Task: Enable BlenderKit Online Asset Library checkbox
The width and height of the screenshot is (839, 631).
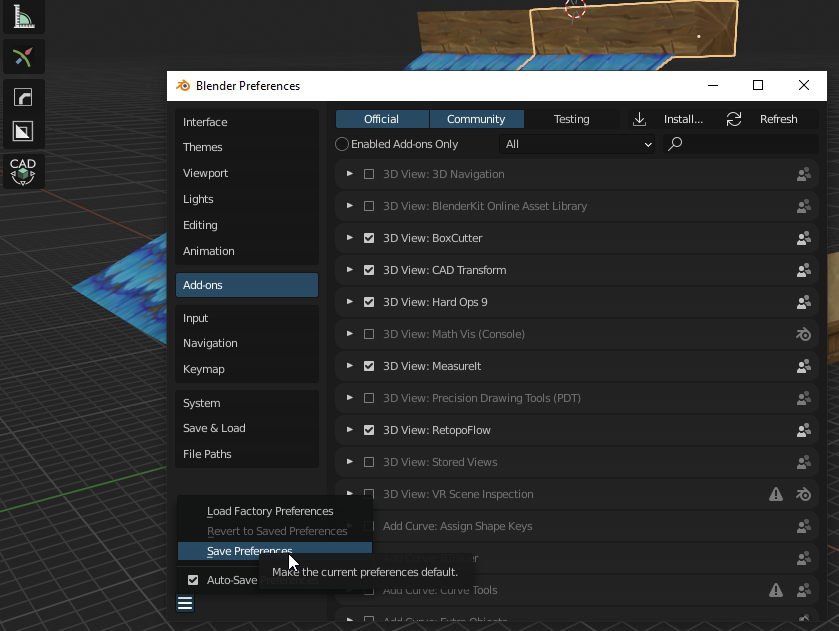Action: 369,207
